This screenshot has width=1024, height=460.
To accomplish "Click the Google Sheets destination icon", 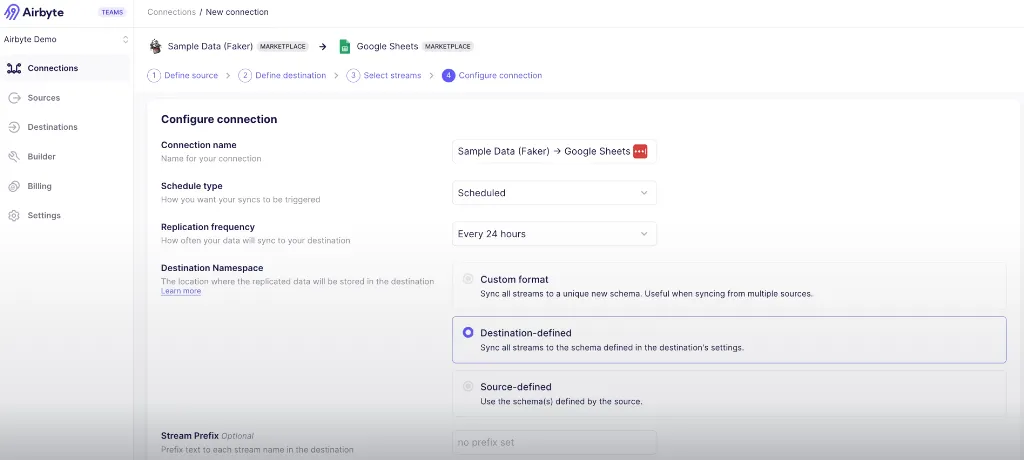I will 345,46.
